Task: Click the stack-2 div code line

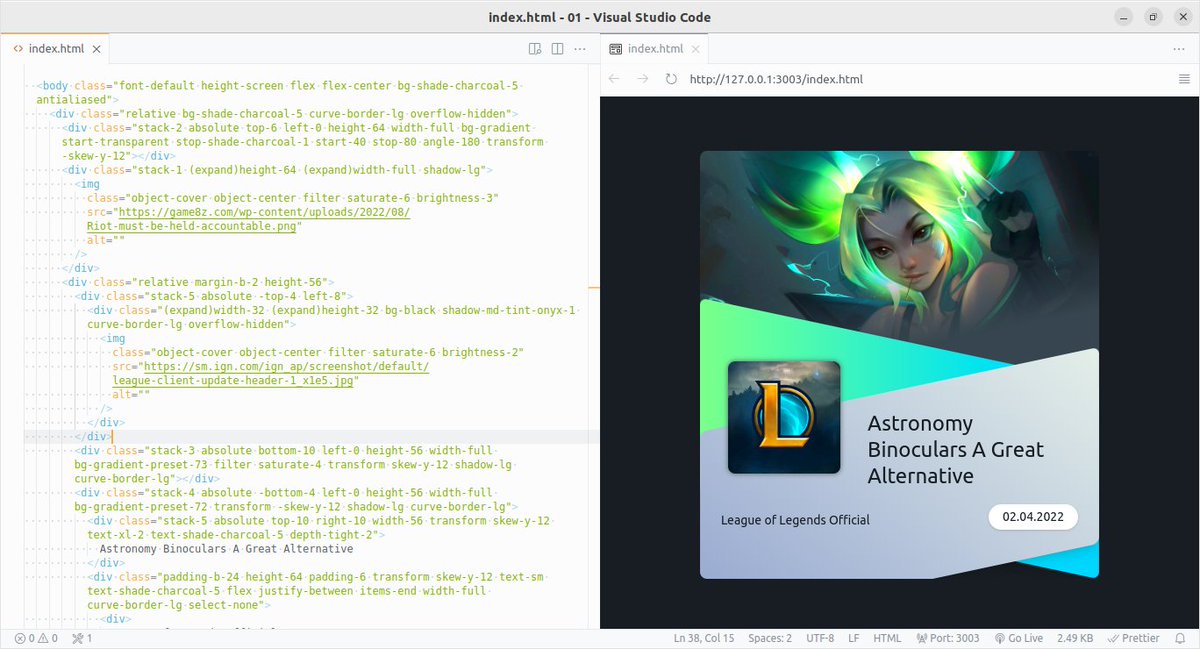Action: coord(303,142)
